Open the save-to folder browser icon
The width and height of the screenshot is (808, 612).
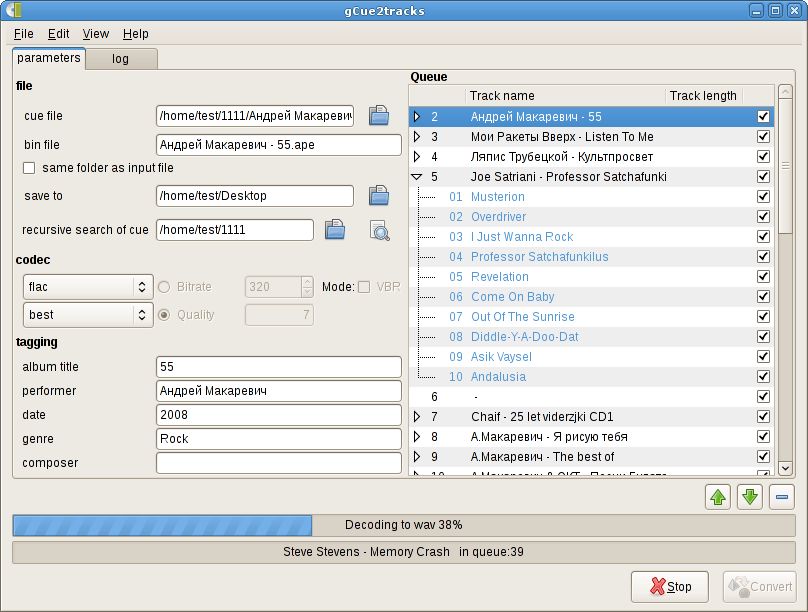[x=378, y=195]
